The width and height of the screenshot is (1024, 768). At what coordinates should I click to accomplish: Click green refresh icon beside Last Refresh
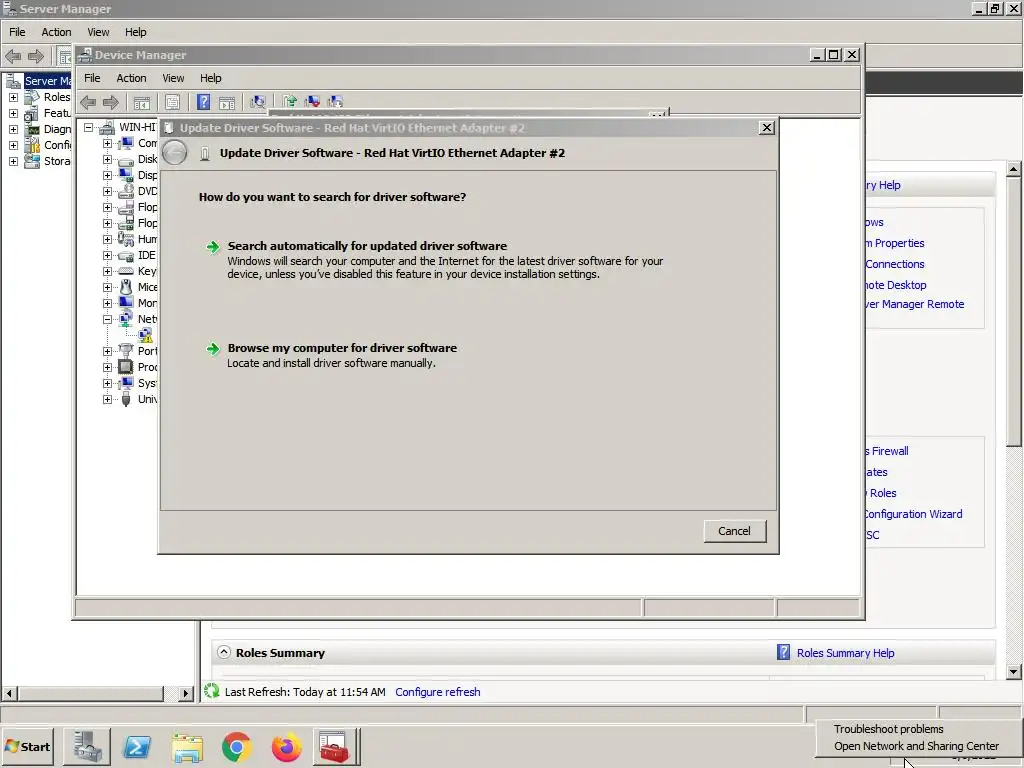[211, 691]
